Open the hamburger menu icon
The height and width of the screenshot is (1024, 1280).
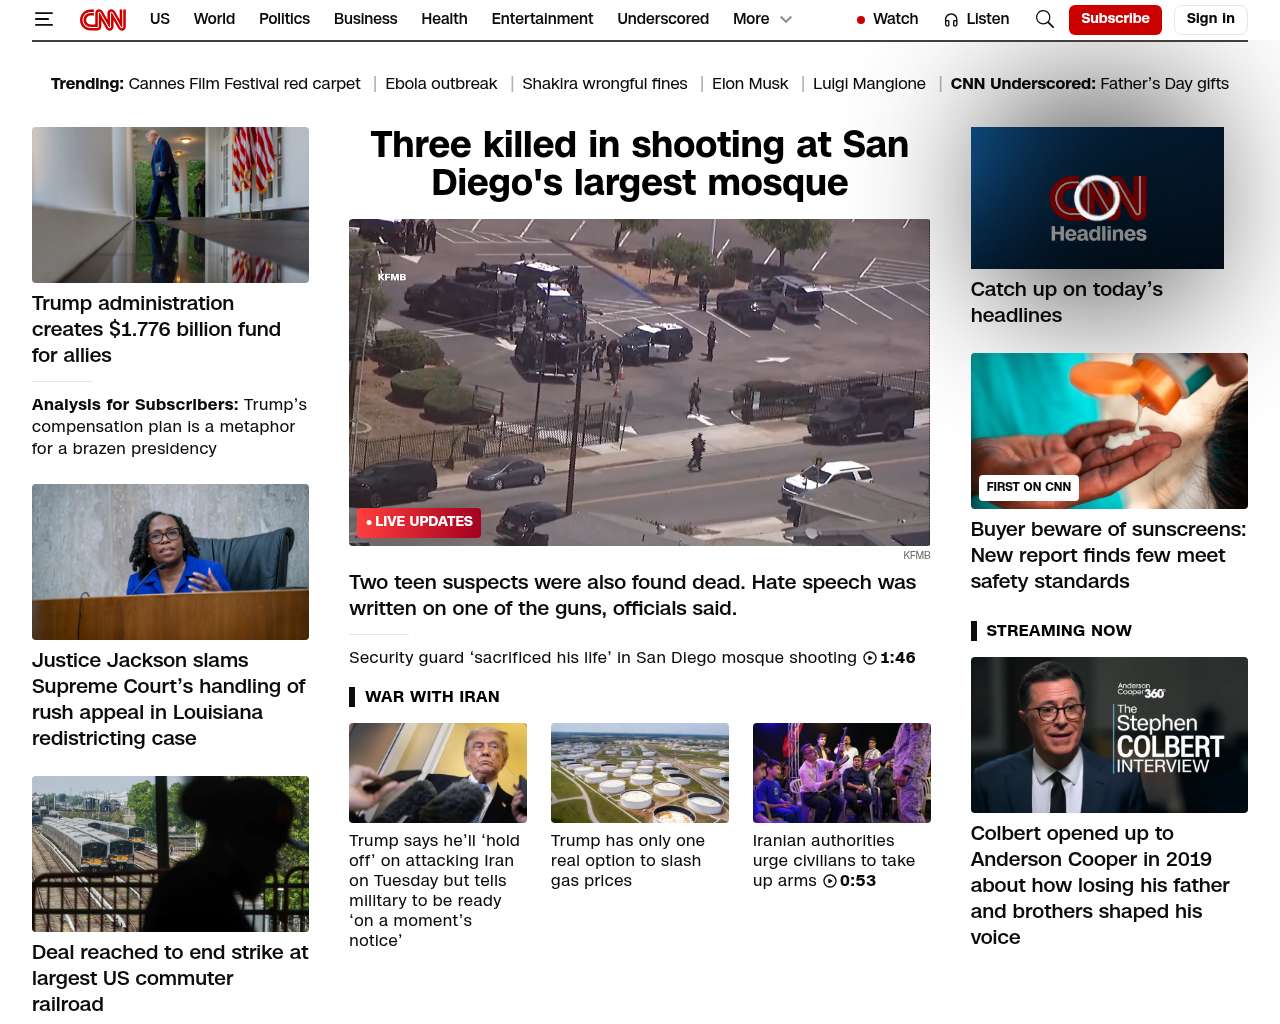click(43, 19)
